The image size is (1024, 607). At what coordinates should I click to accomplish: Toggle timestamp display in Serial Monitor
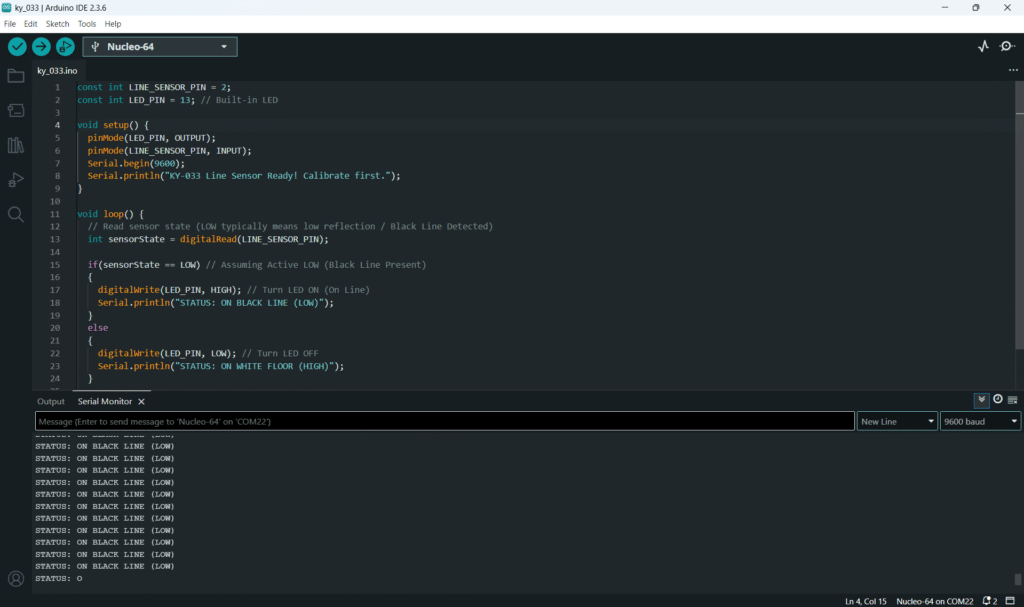(x=998, y=400)
